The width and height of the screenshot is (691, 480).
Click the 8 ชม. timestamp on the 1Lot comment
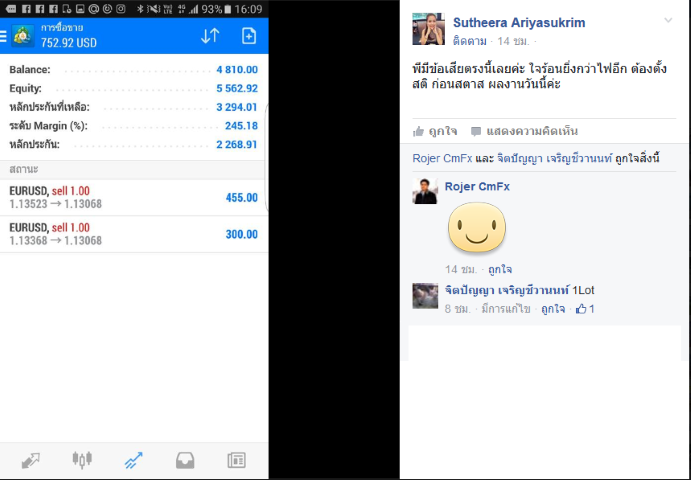tap(457, 309)
